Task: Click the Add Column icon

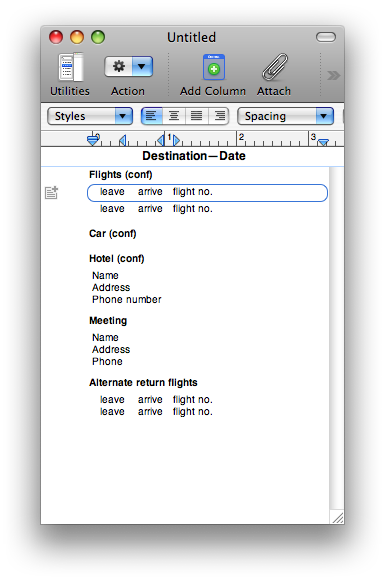Action: click(213, 67)
